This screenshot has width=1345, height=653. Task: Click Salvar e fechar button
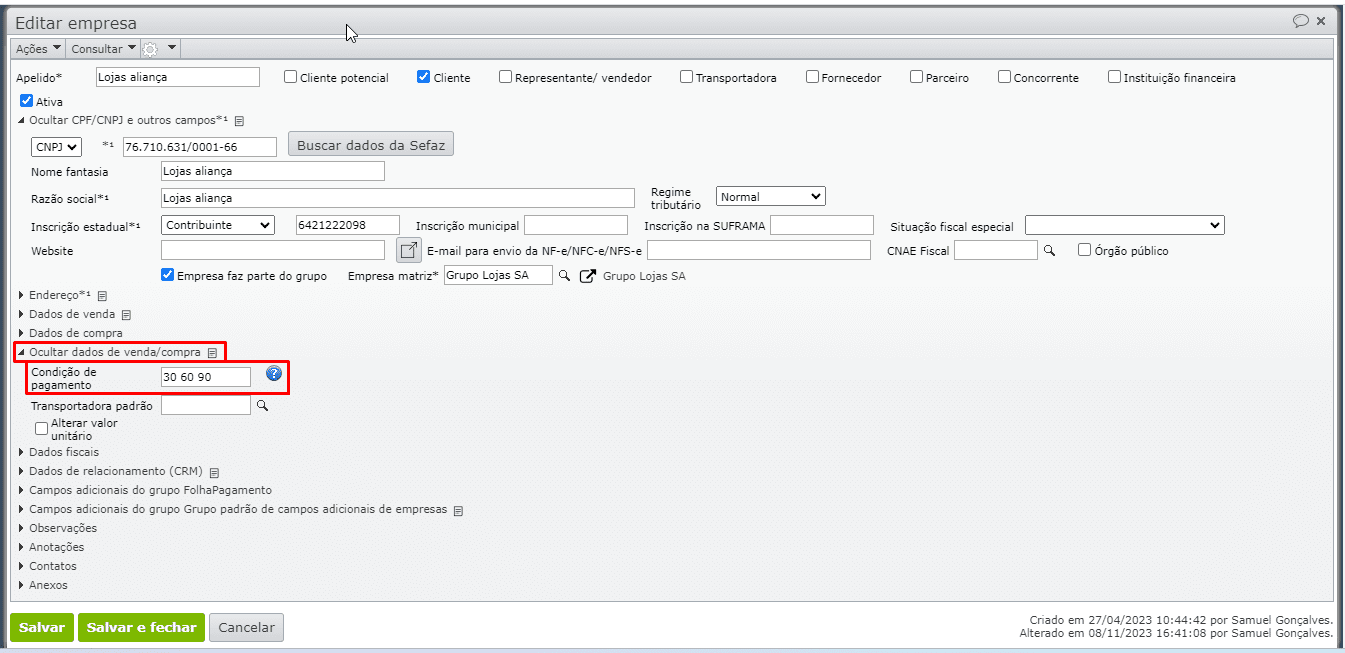coord(141,627)
